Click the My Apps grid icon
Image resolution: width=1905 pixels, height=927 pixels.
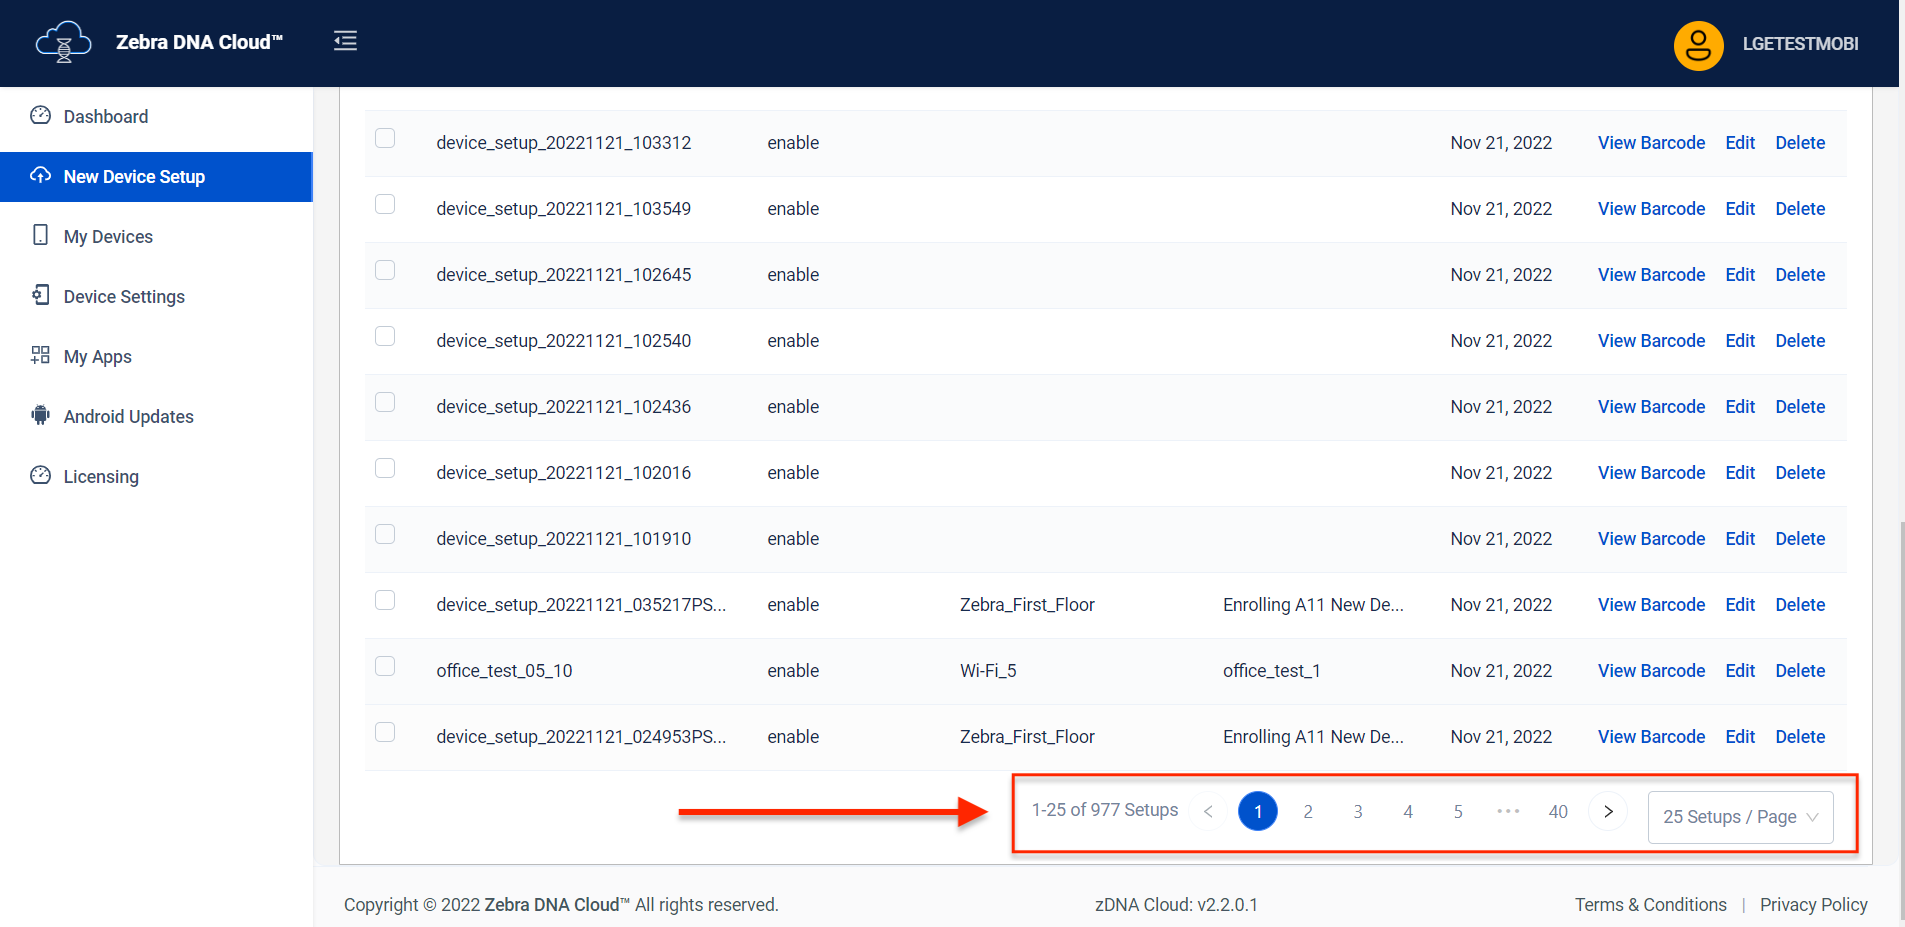[x=40, y=355]
